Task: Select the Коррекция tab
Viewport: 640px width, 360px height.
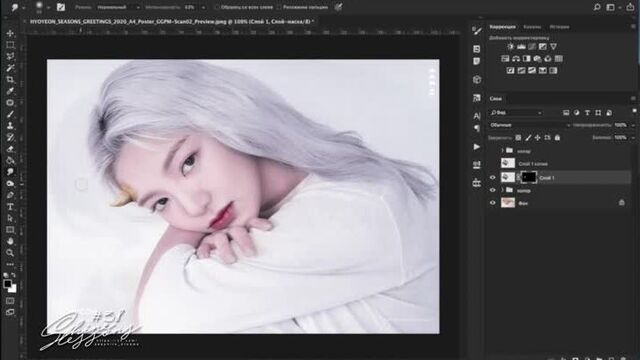Action: click(502, 27)
